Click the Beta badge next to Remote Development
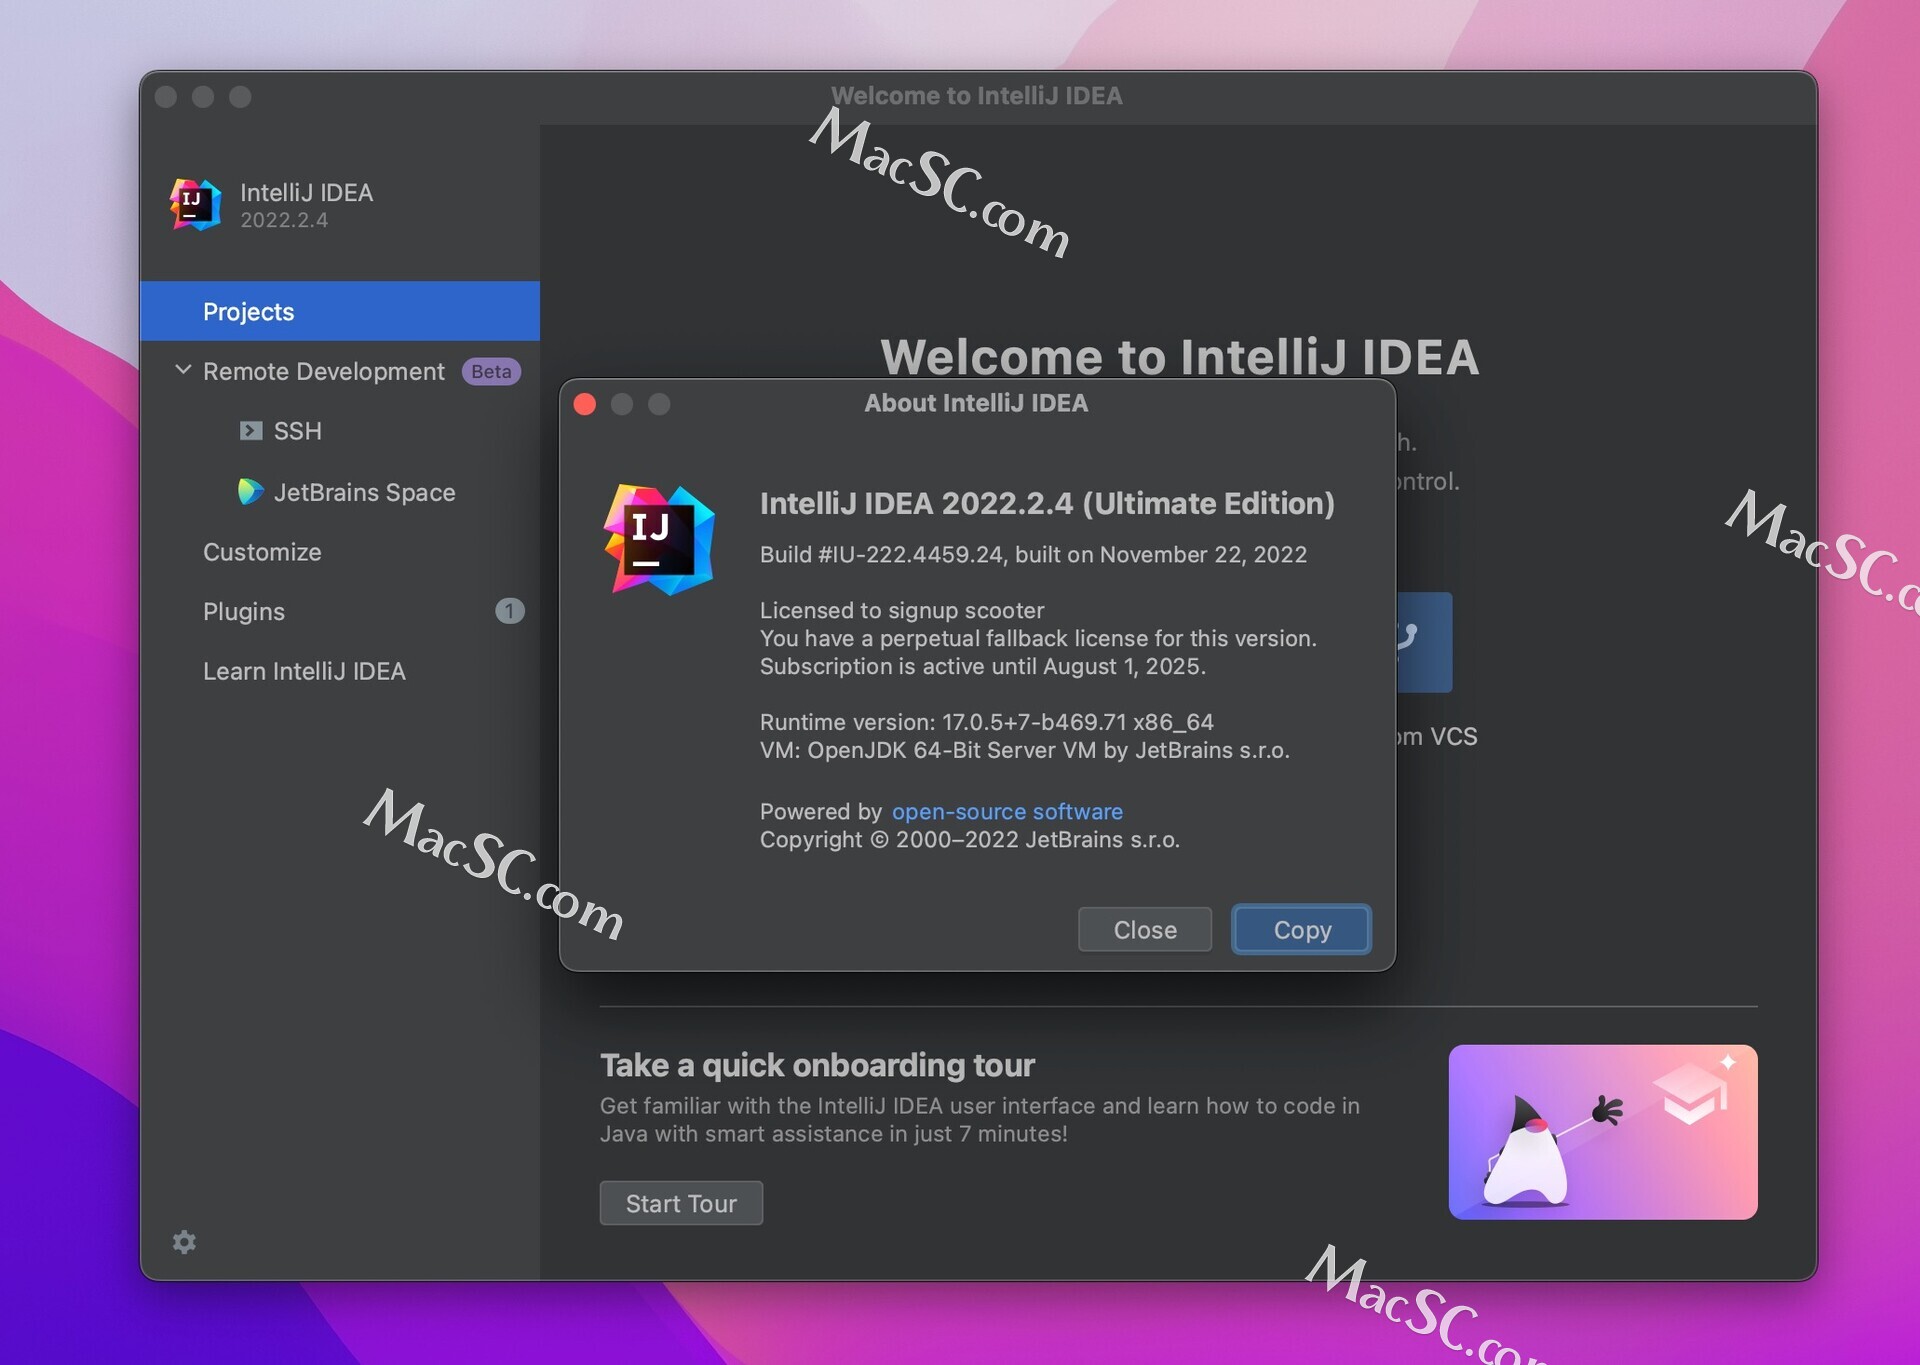1920x1365 pixels. coord(491,371)
